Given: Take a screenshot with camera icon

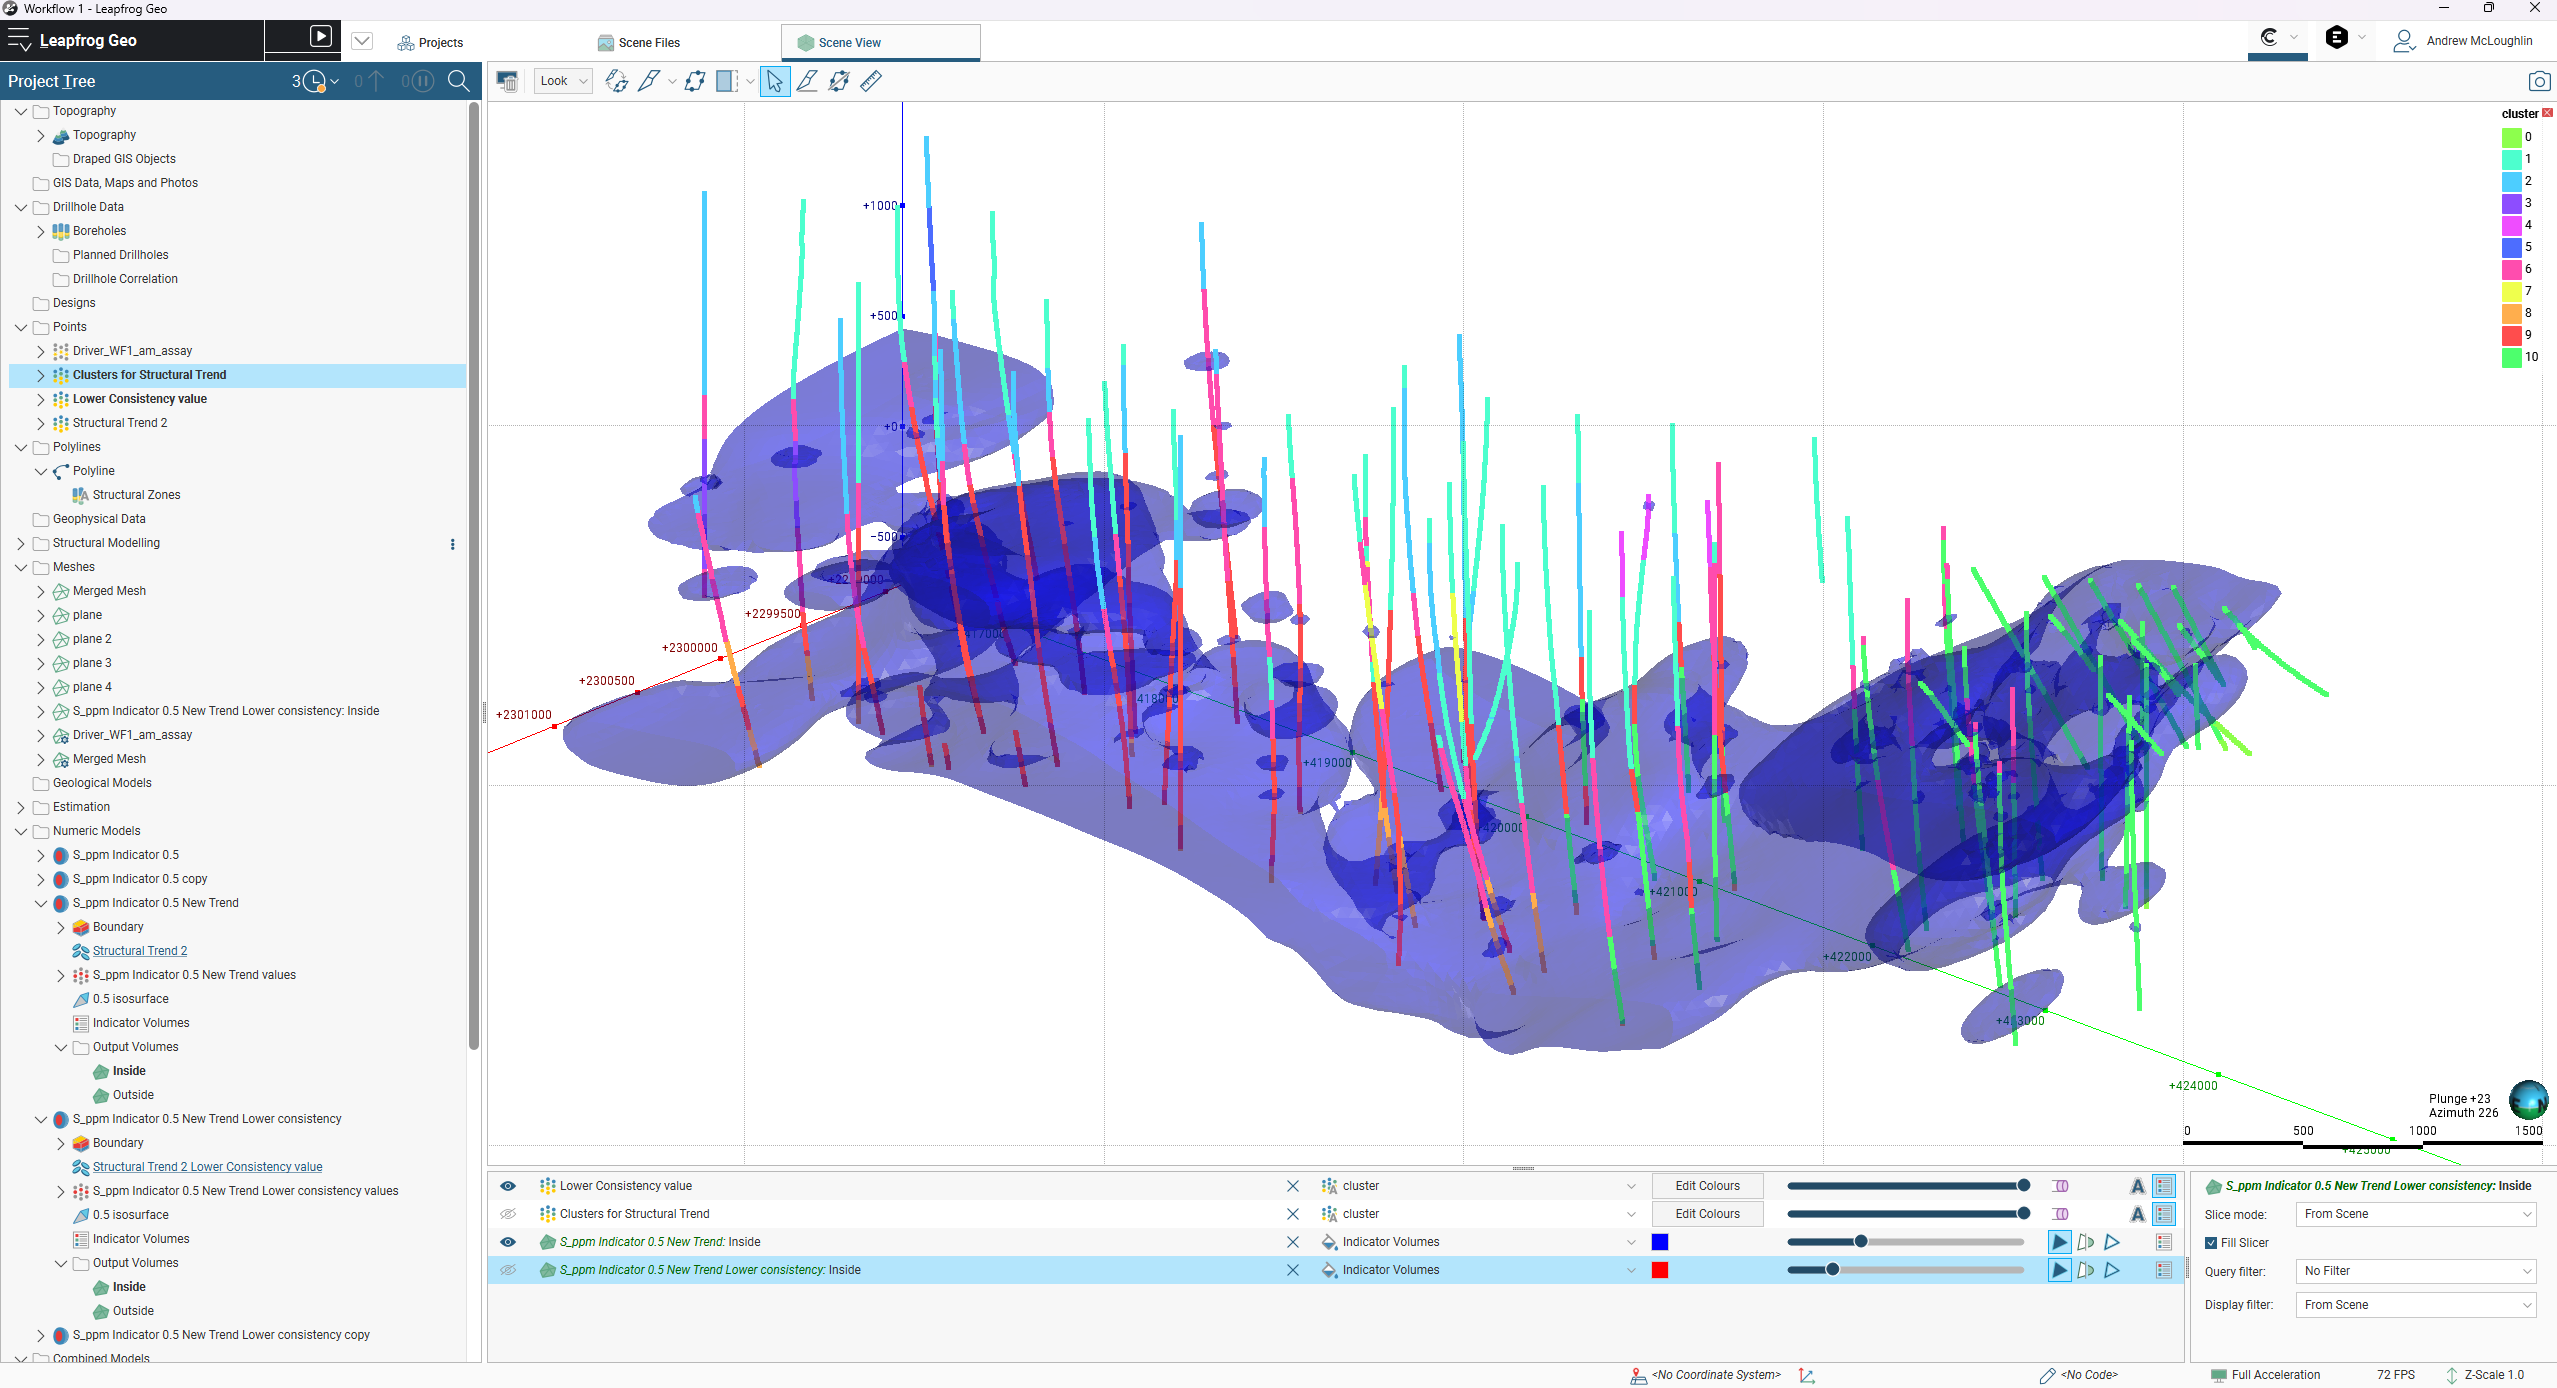Looking at the screenshot, I should coord(2538,82).
